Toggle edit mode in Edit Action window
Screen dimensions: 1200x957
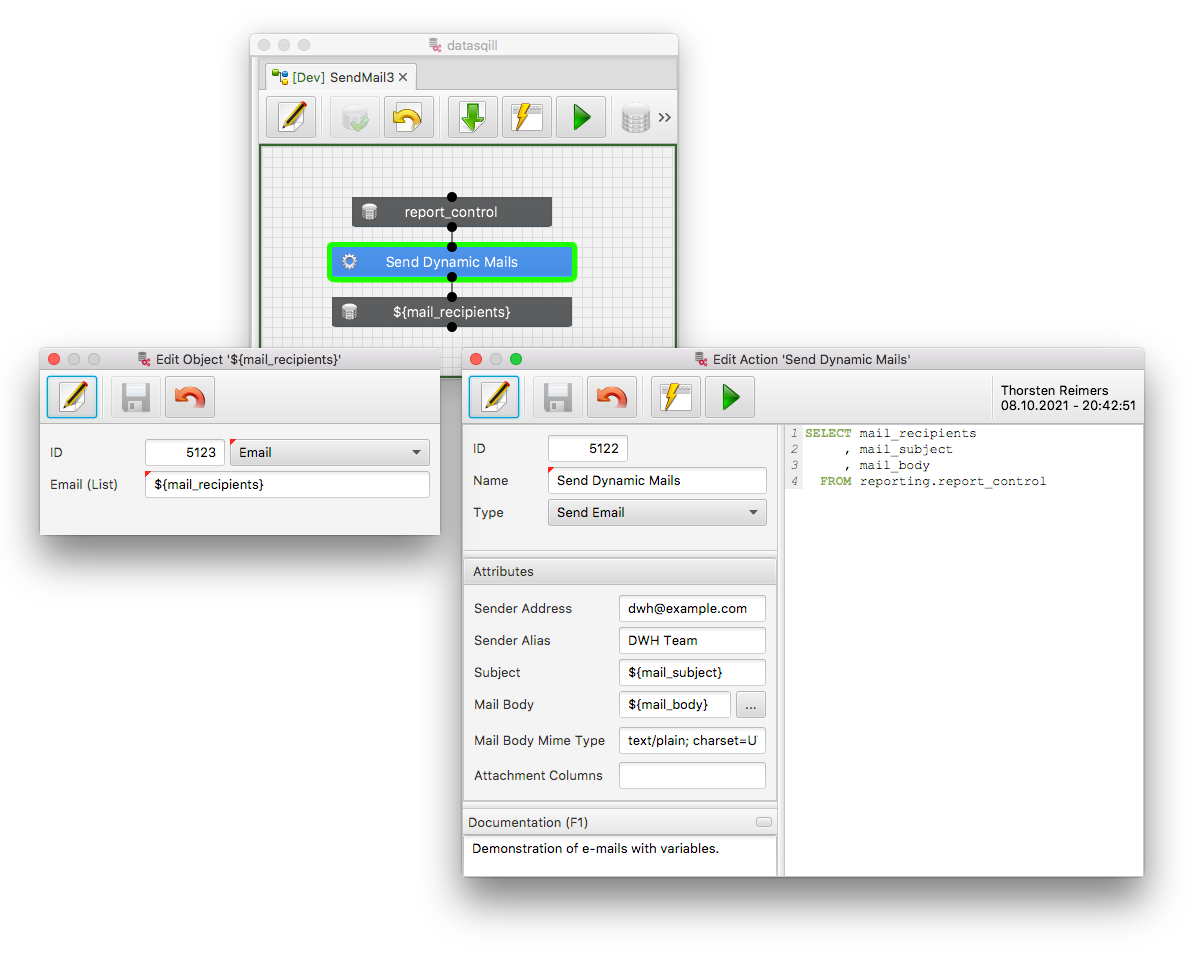click(494, 398)
